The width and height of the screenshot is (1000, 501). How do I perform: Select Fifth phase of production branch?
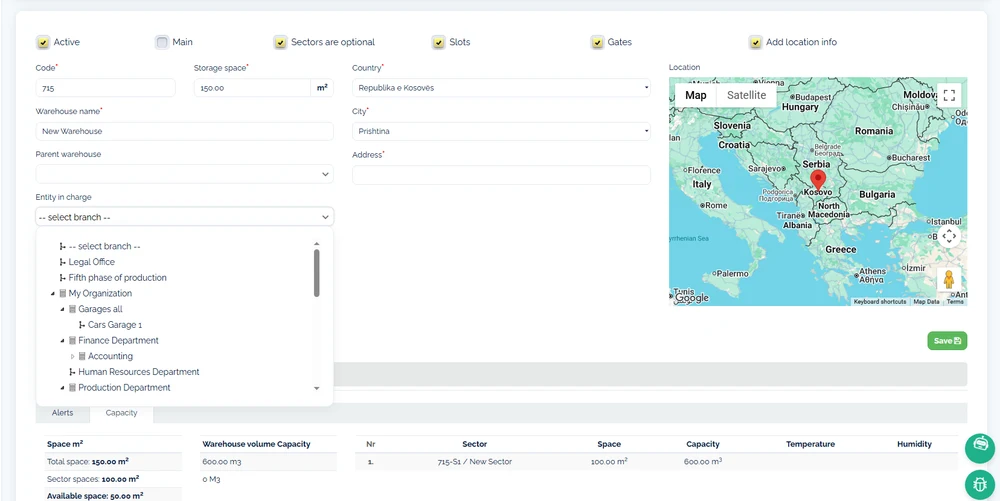point(117,278)
